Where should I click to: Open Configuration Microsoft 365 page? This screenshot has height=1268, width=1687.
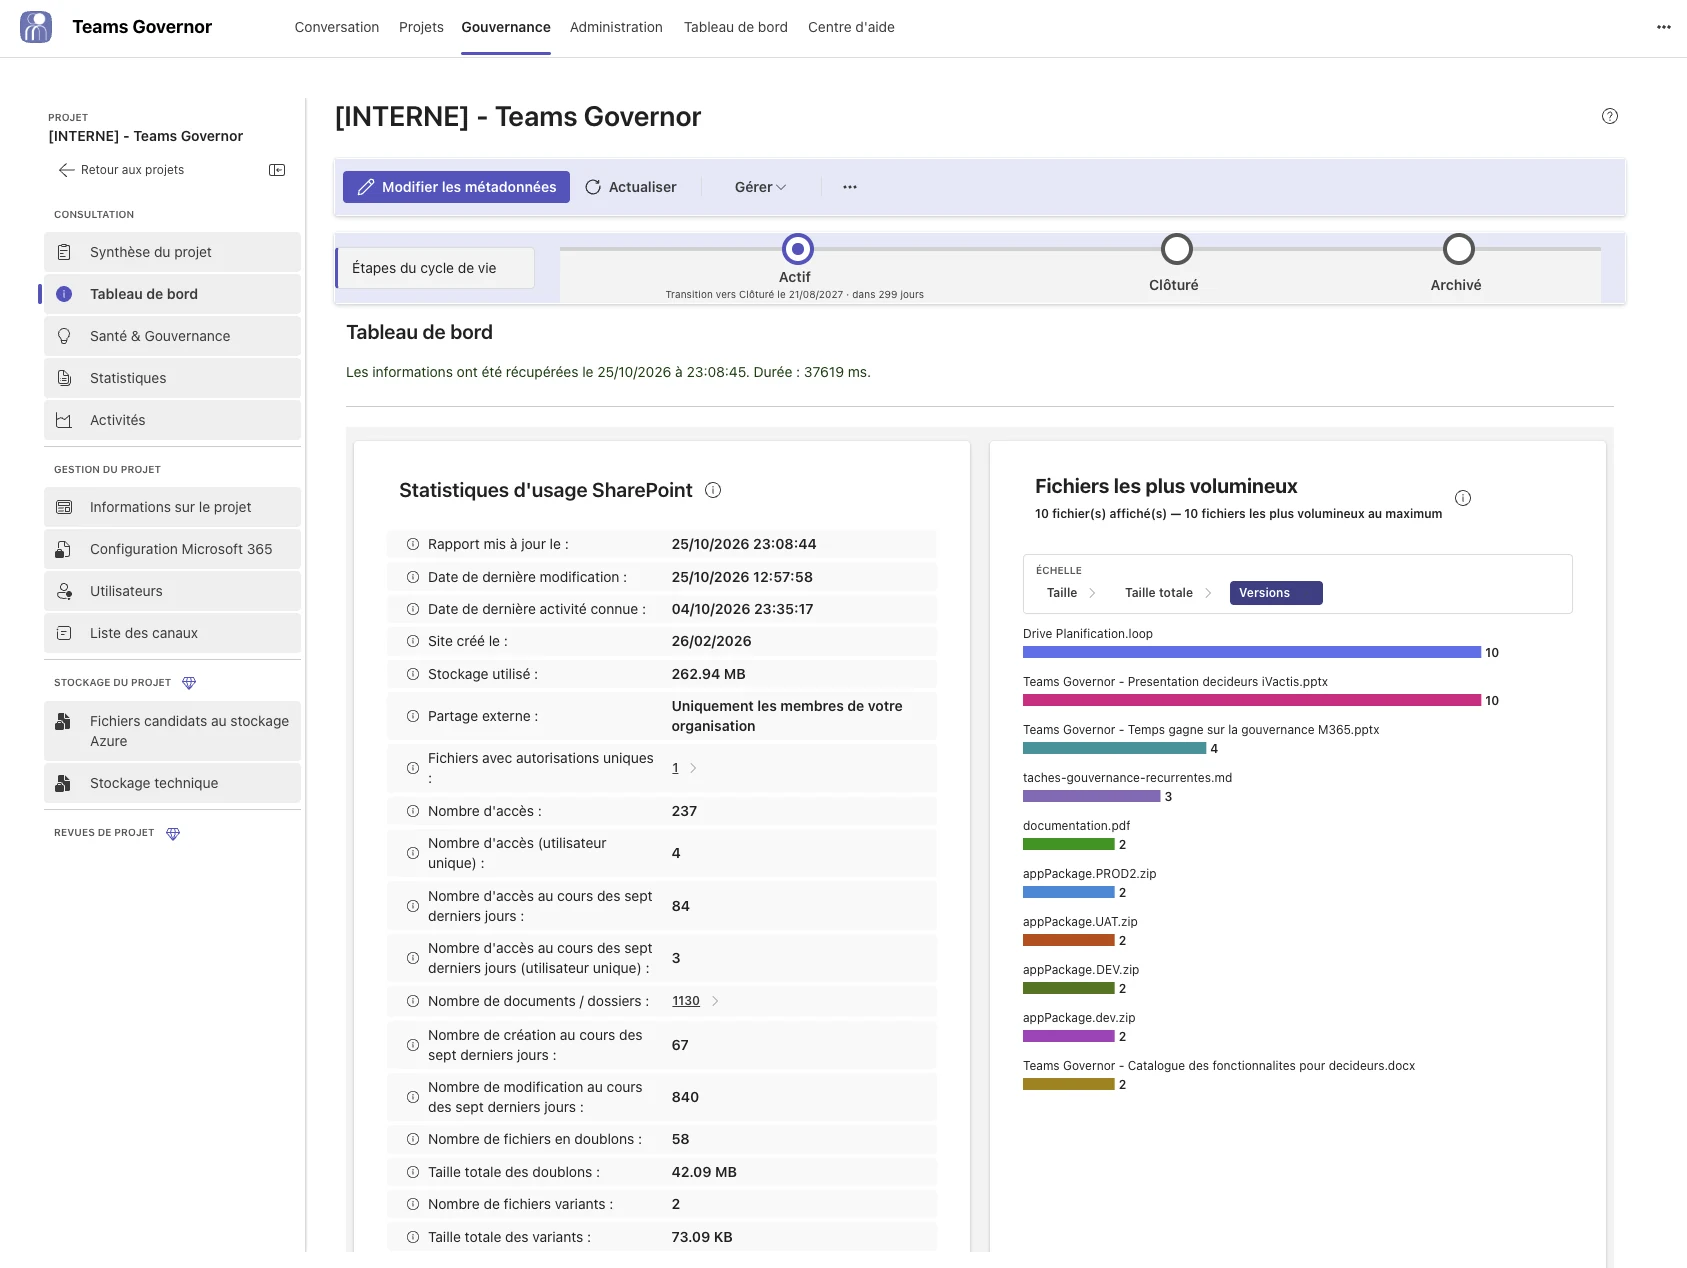pos(172,549)
